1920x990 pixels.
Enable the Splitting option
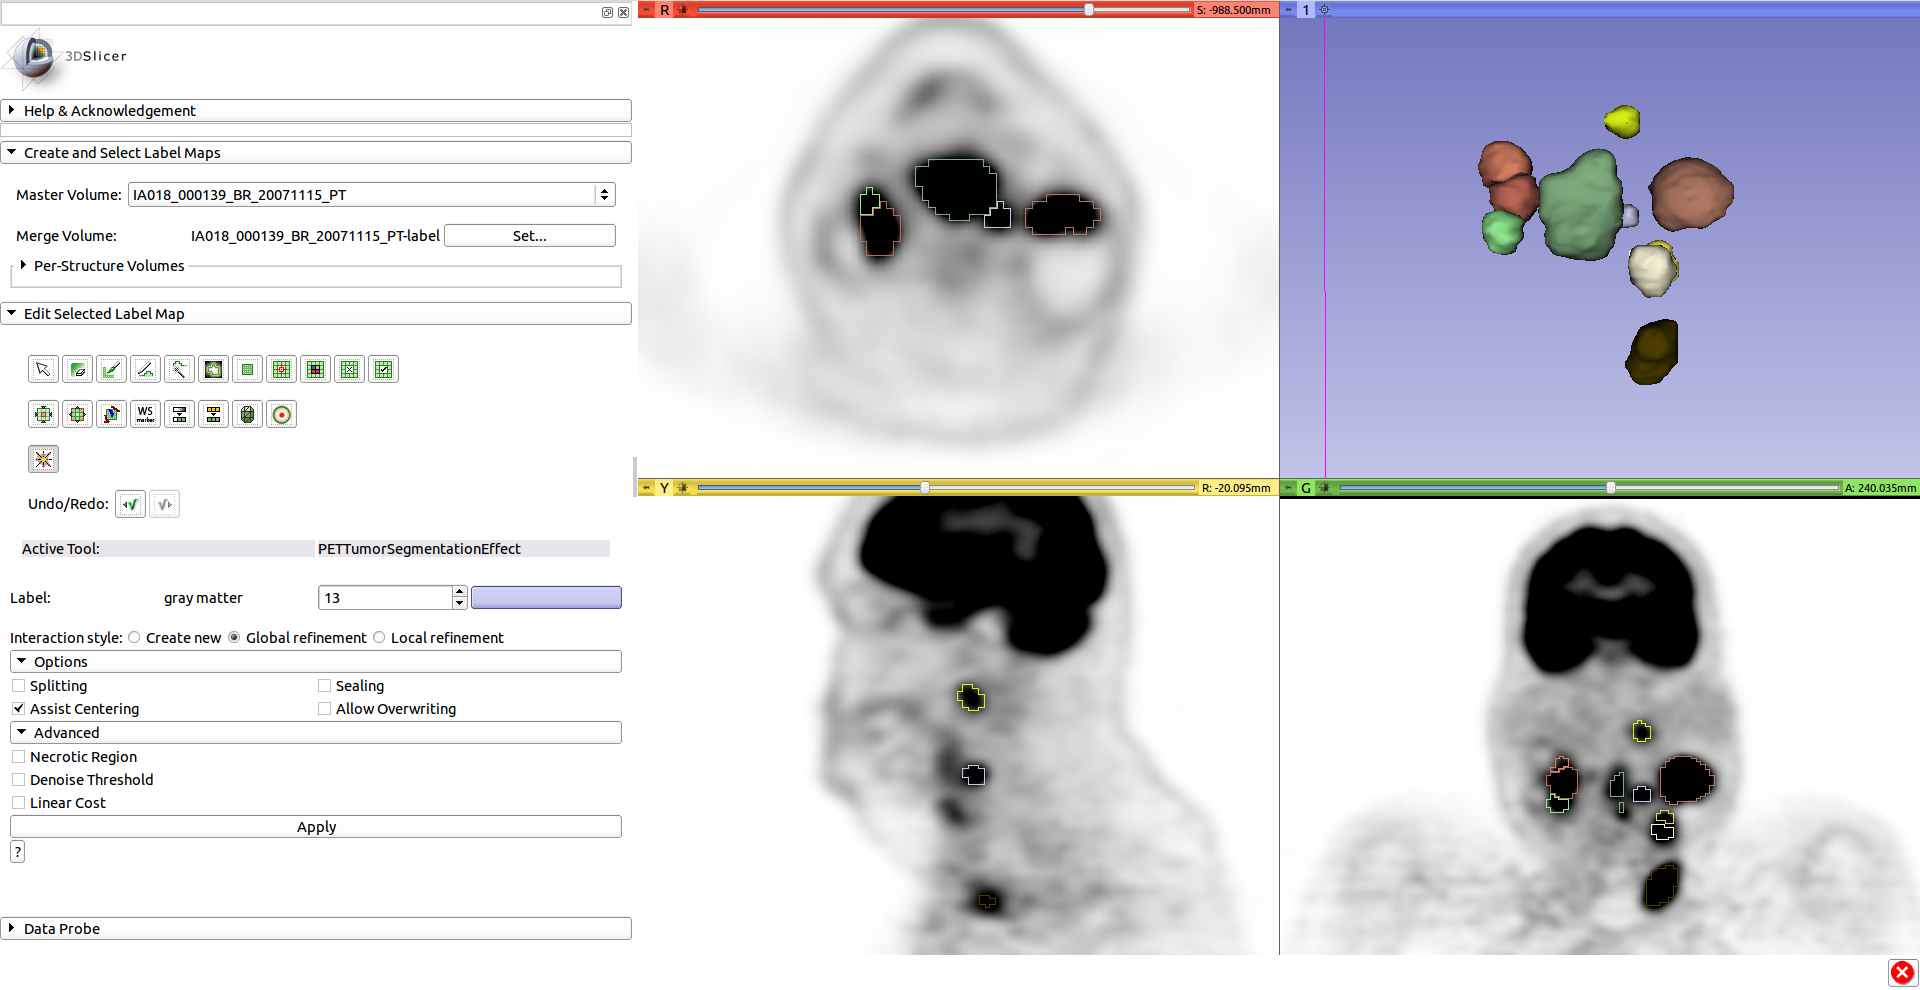tap(19, 686)
